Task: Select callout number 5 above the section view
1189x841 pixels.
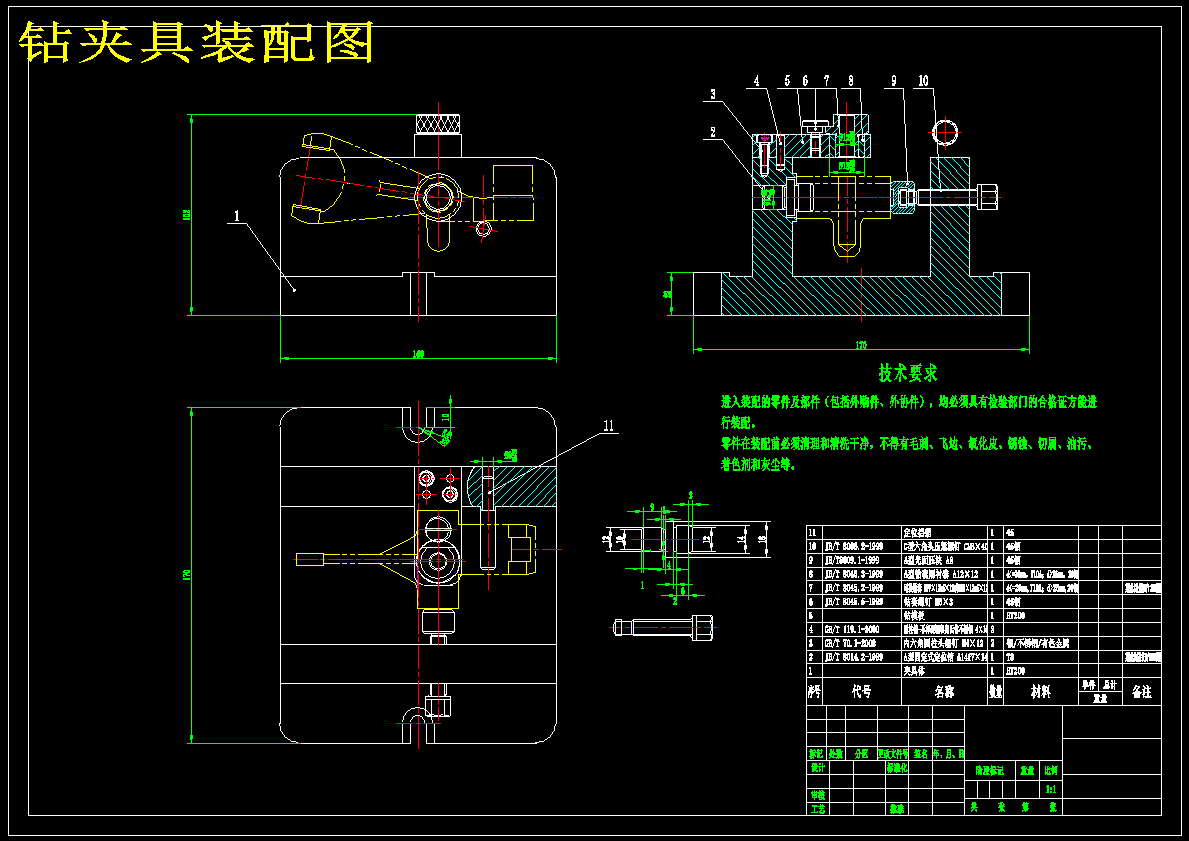Action: (x=787, y=80)
